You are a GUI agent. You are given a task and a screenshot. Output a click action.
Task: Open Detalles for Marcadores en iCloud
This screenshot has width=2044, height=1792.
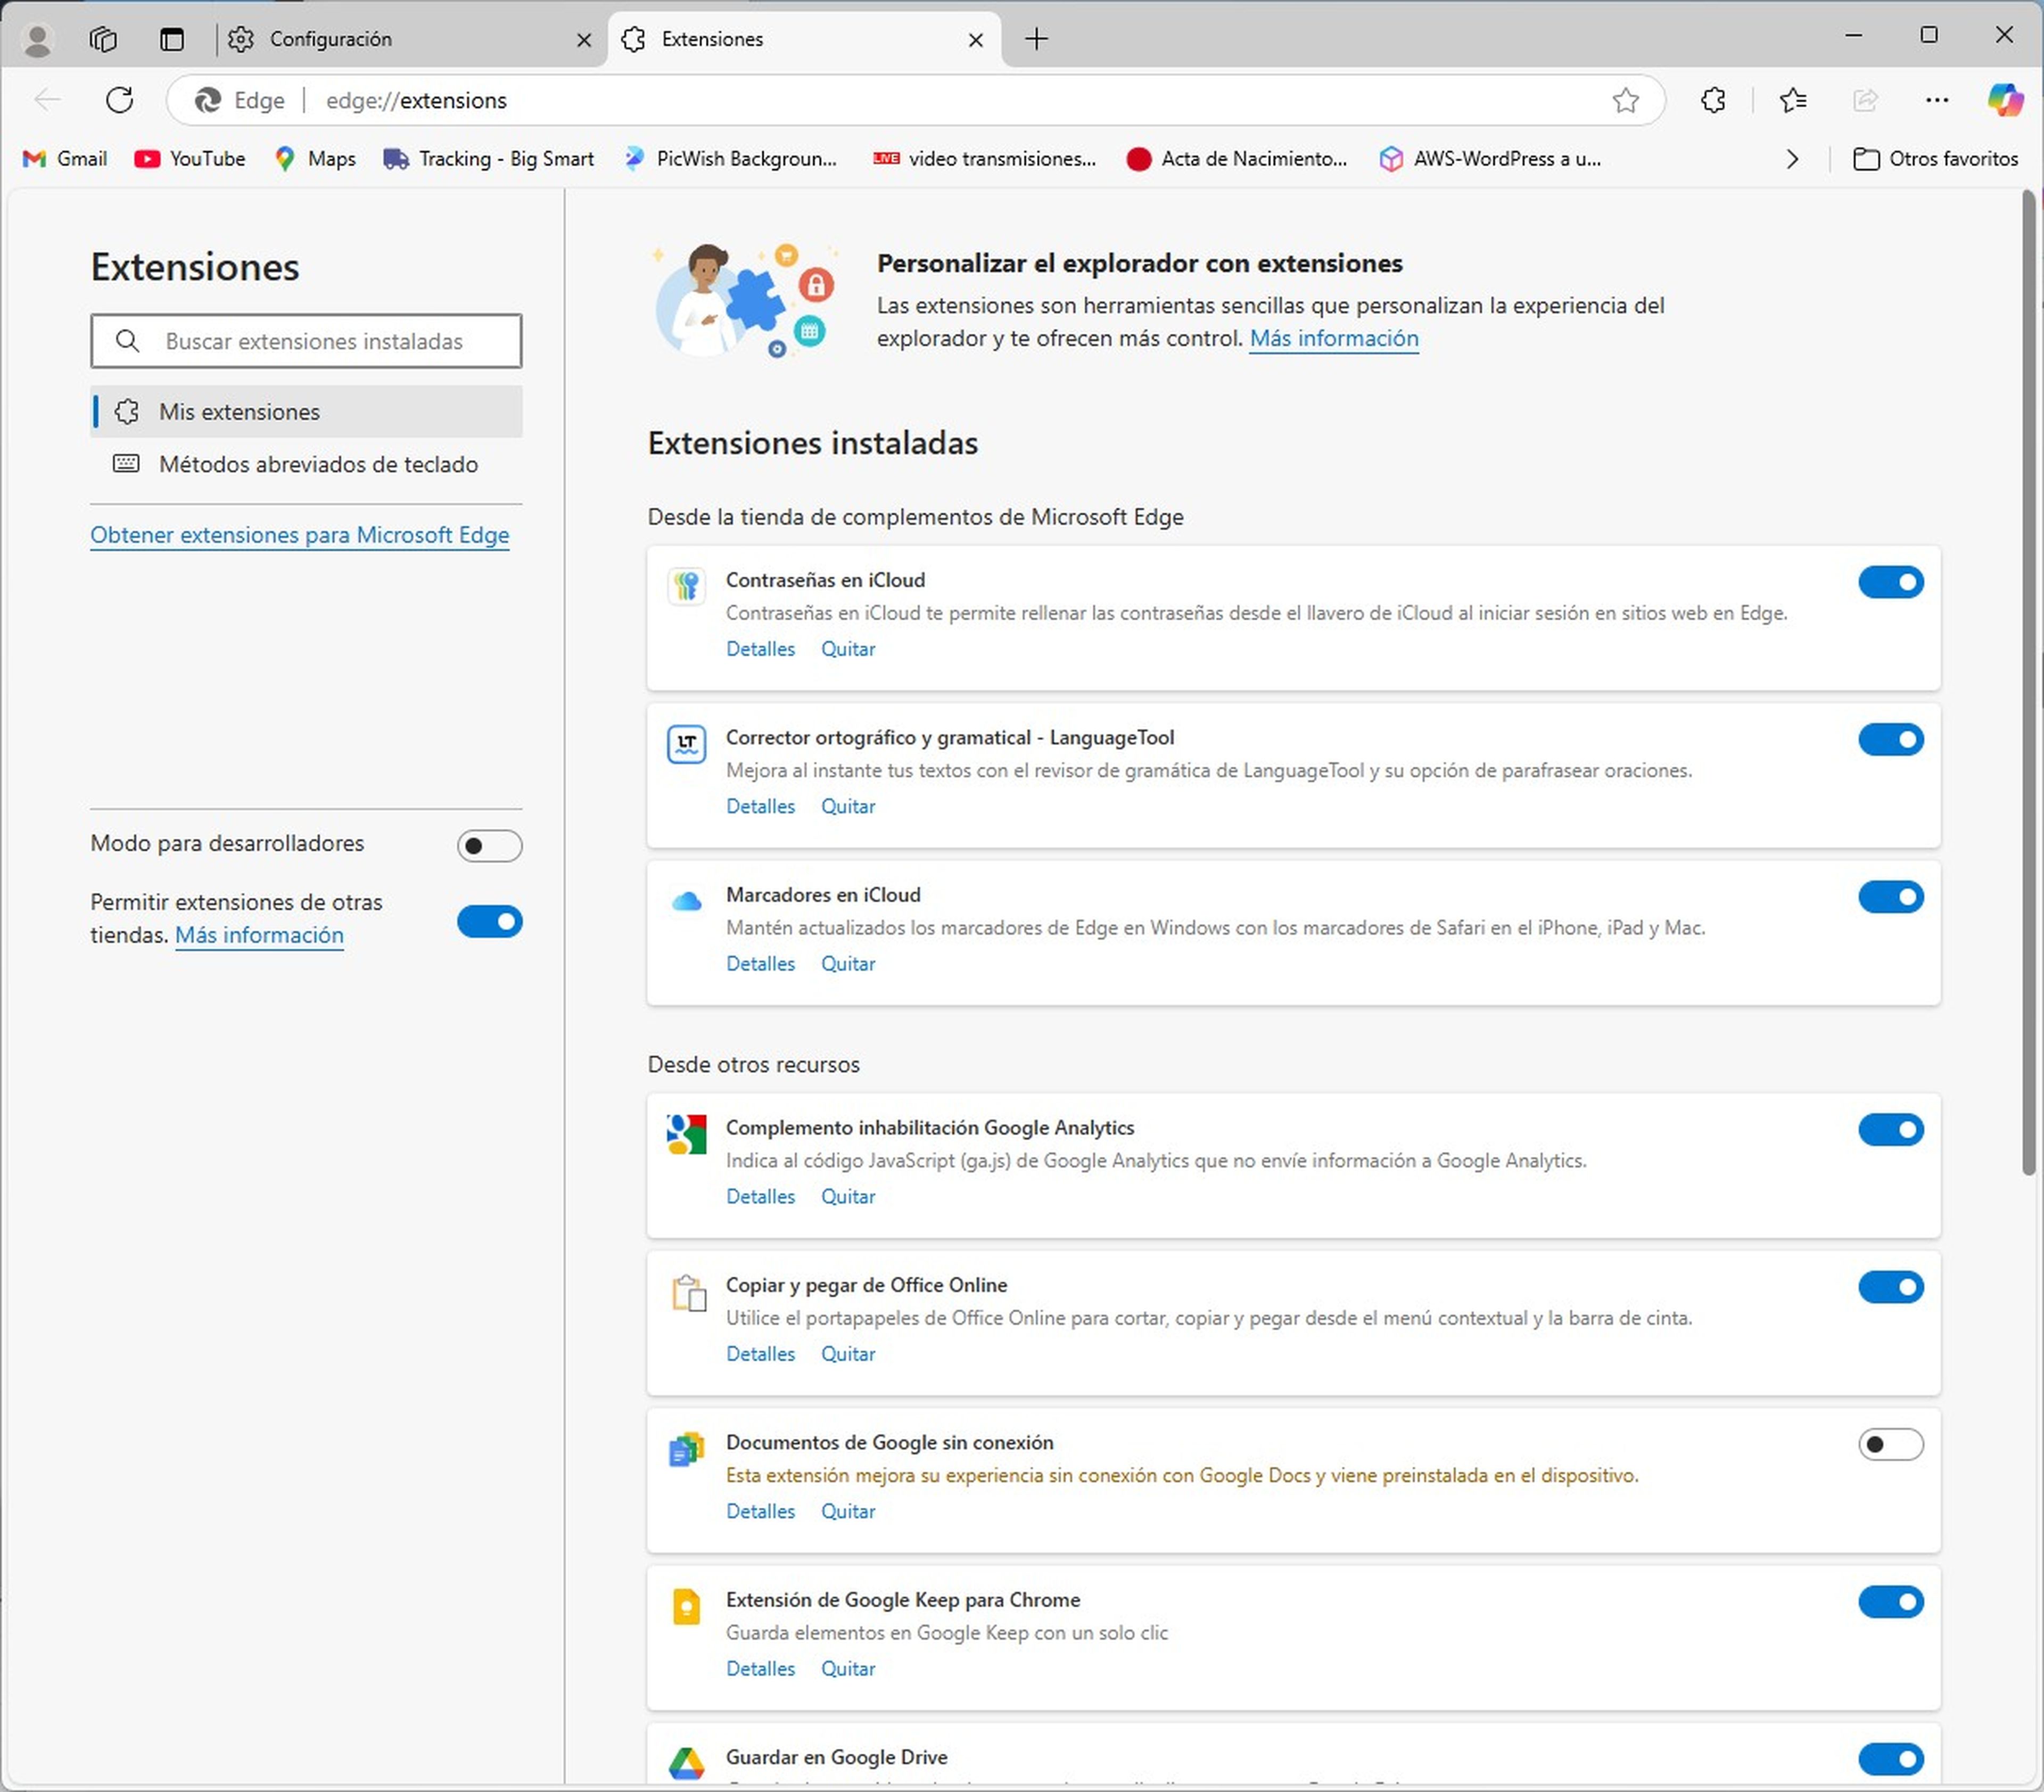tap(760, 964)
